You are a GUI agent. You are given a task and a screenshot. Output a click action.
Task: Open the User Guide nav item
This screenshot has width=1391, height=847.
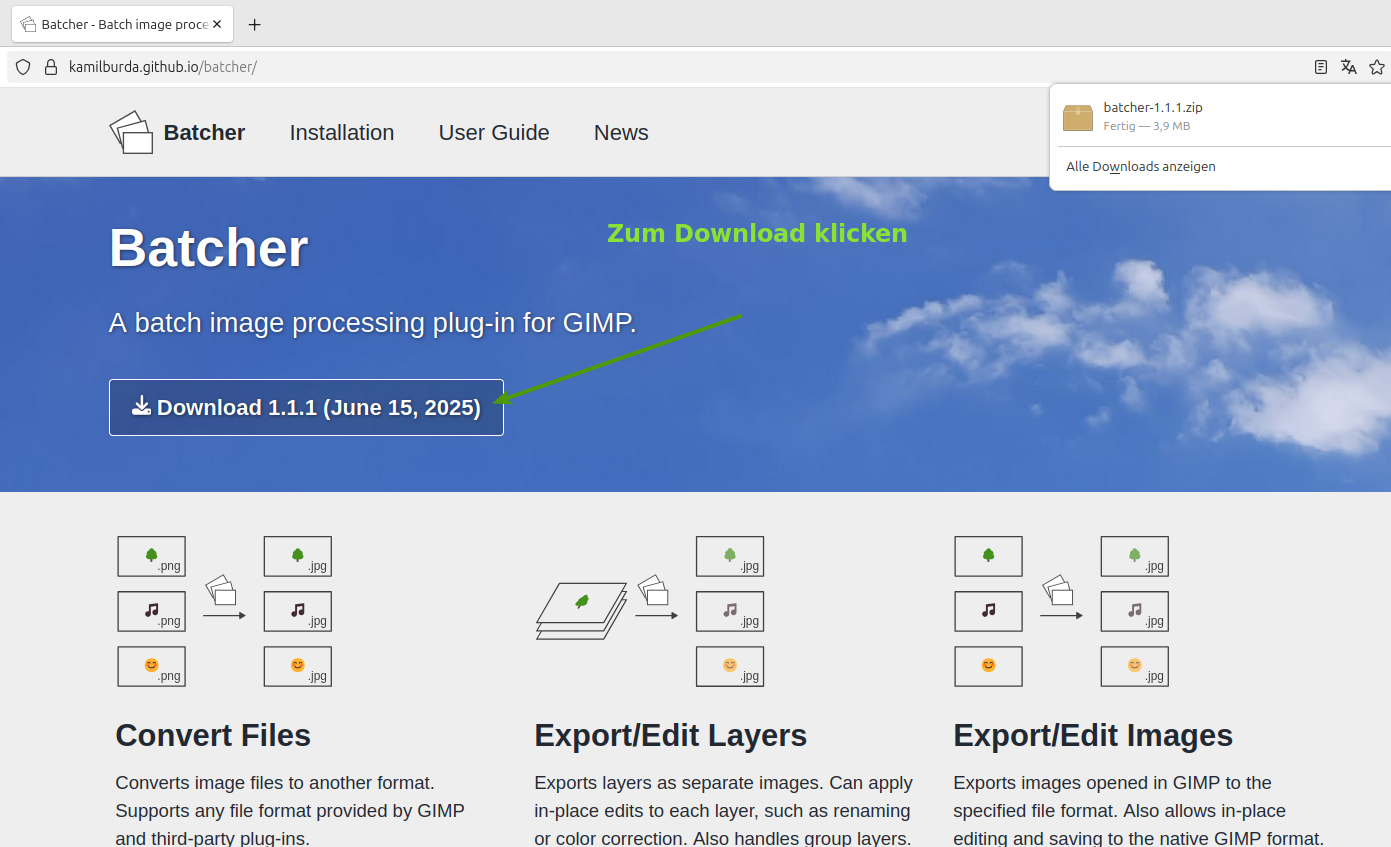[x=494, y=133]
